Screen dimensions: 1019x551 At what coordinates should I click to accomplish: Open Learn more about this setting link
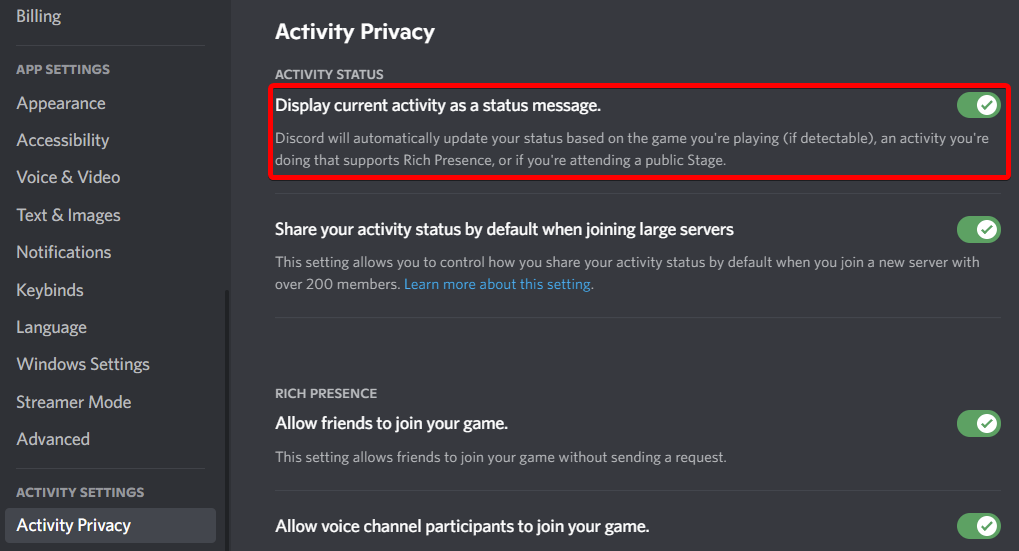(498, 285)
